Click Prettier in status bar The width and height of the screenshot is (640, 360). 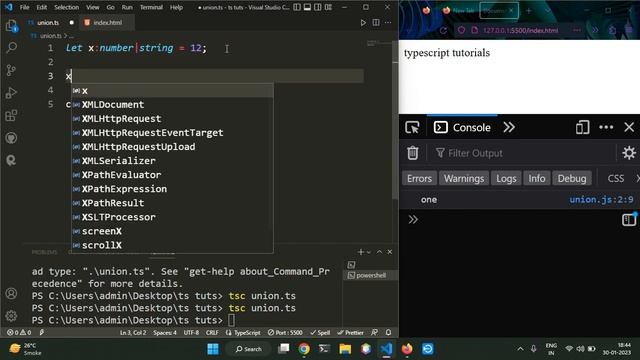[x=350, y=333]
